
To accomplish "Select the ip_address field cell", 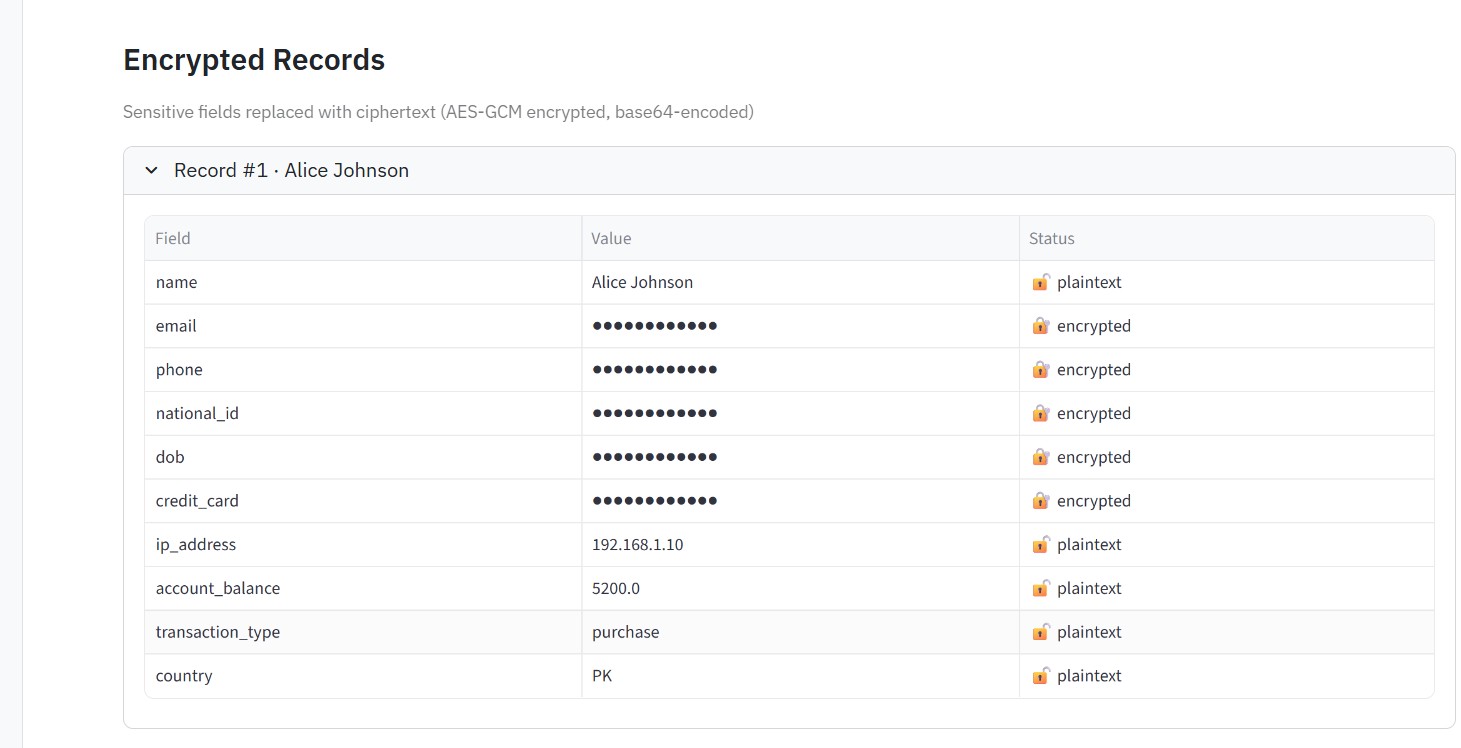I will [x=363, y=544].
